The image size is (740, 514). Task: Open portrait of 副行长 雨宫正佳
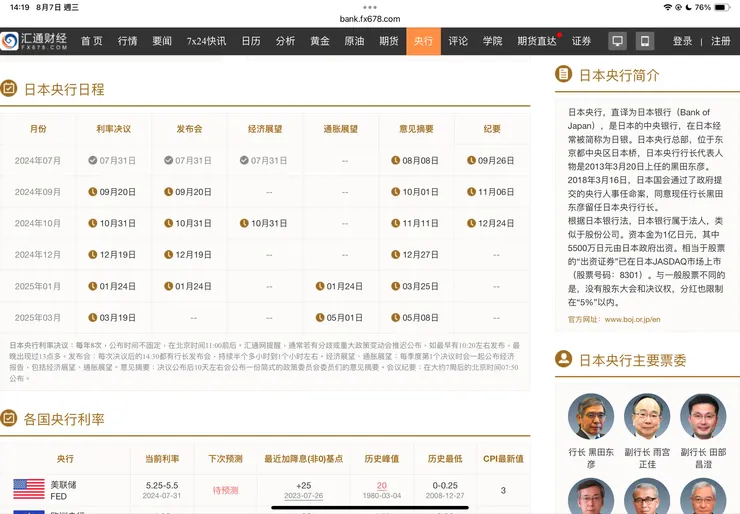(647, 416)
